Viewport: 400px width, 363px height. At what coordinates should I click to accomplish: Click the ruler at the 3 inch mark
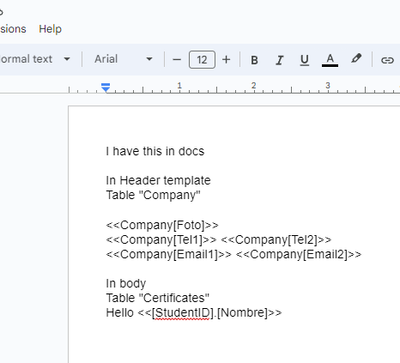pos(328,86)
